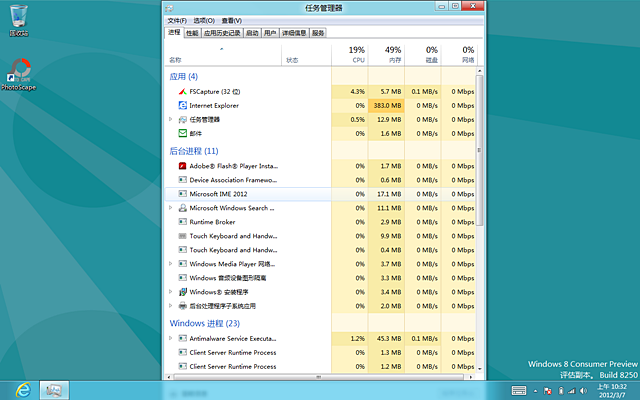Screen dimensions: 640x400
Task: Switch to the 服务 tab
Action: pyautogui.click(x=318, y=33)
